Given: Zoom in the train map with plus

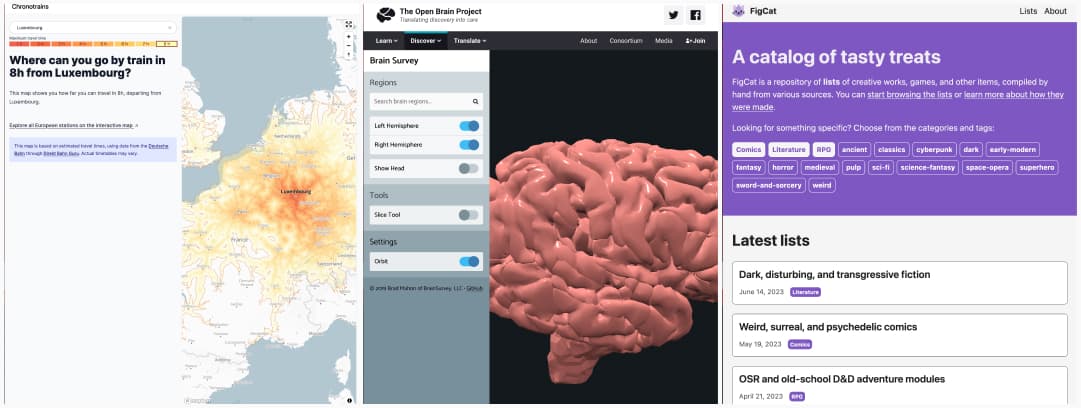Looking at the screenshot, I should (349, 37).
